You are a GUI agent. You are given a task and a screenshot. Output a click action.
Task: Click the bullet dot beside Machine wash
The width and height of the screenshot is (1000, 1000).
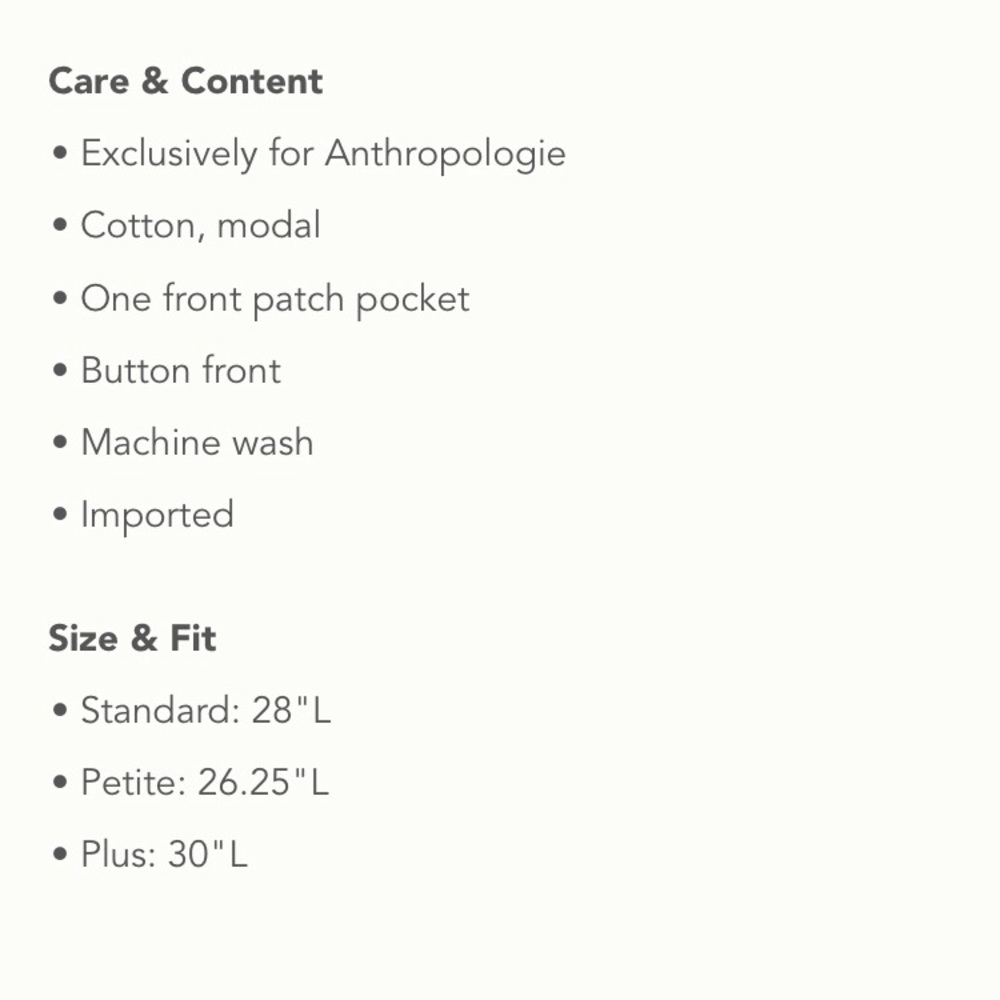(60, 442)
